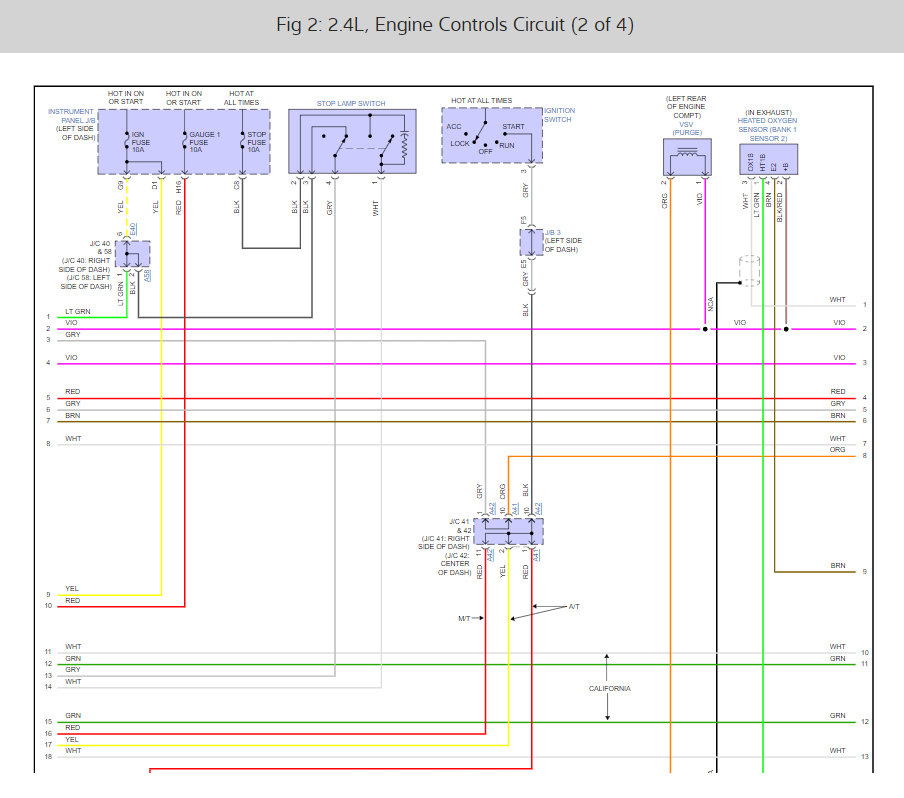
Task: Click the IGNITION SWITCH label
Action: pyautogui.click(x=558, y=114)
